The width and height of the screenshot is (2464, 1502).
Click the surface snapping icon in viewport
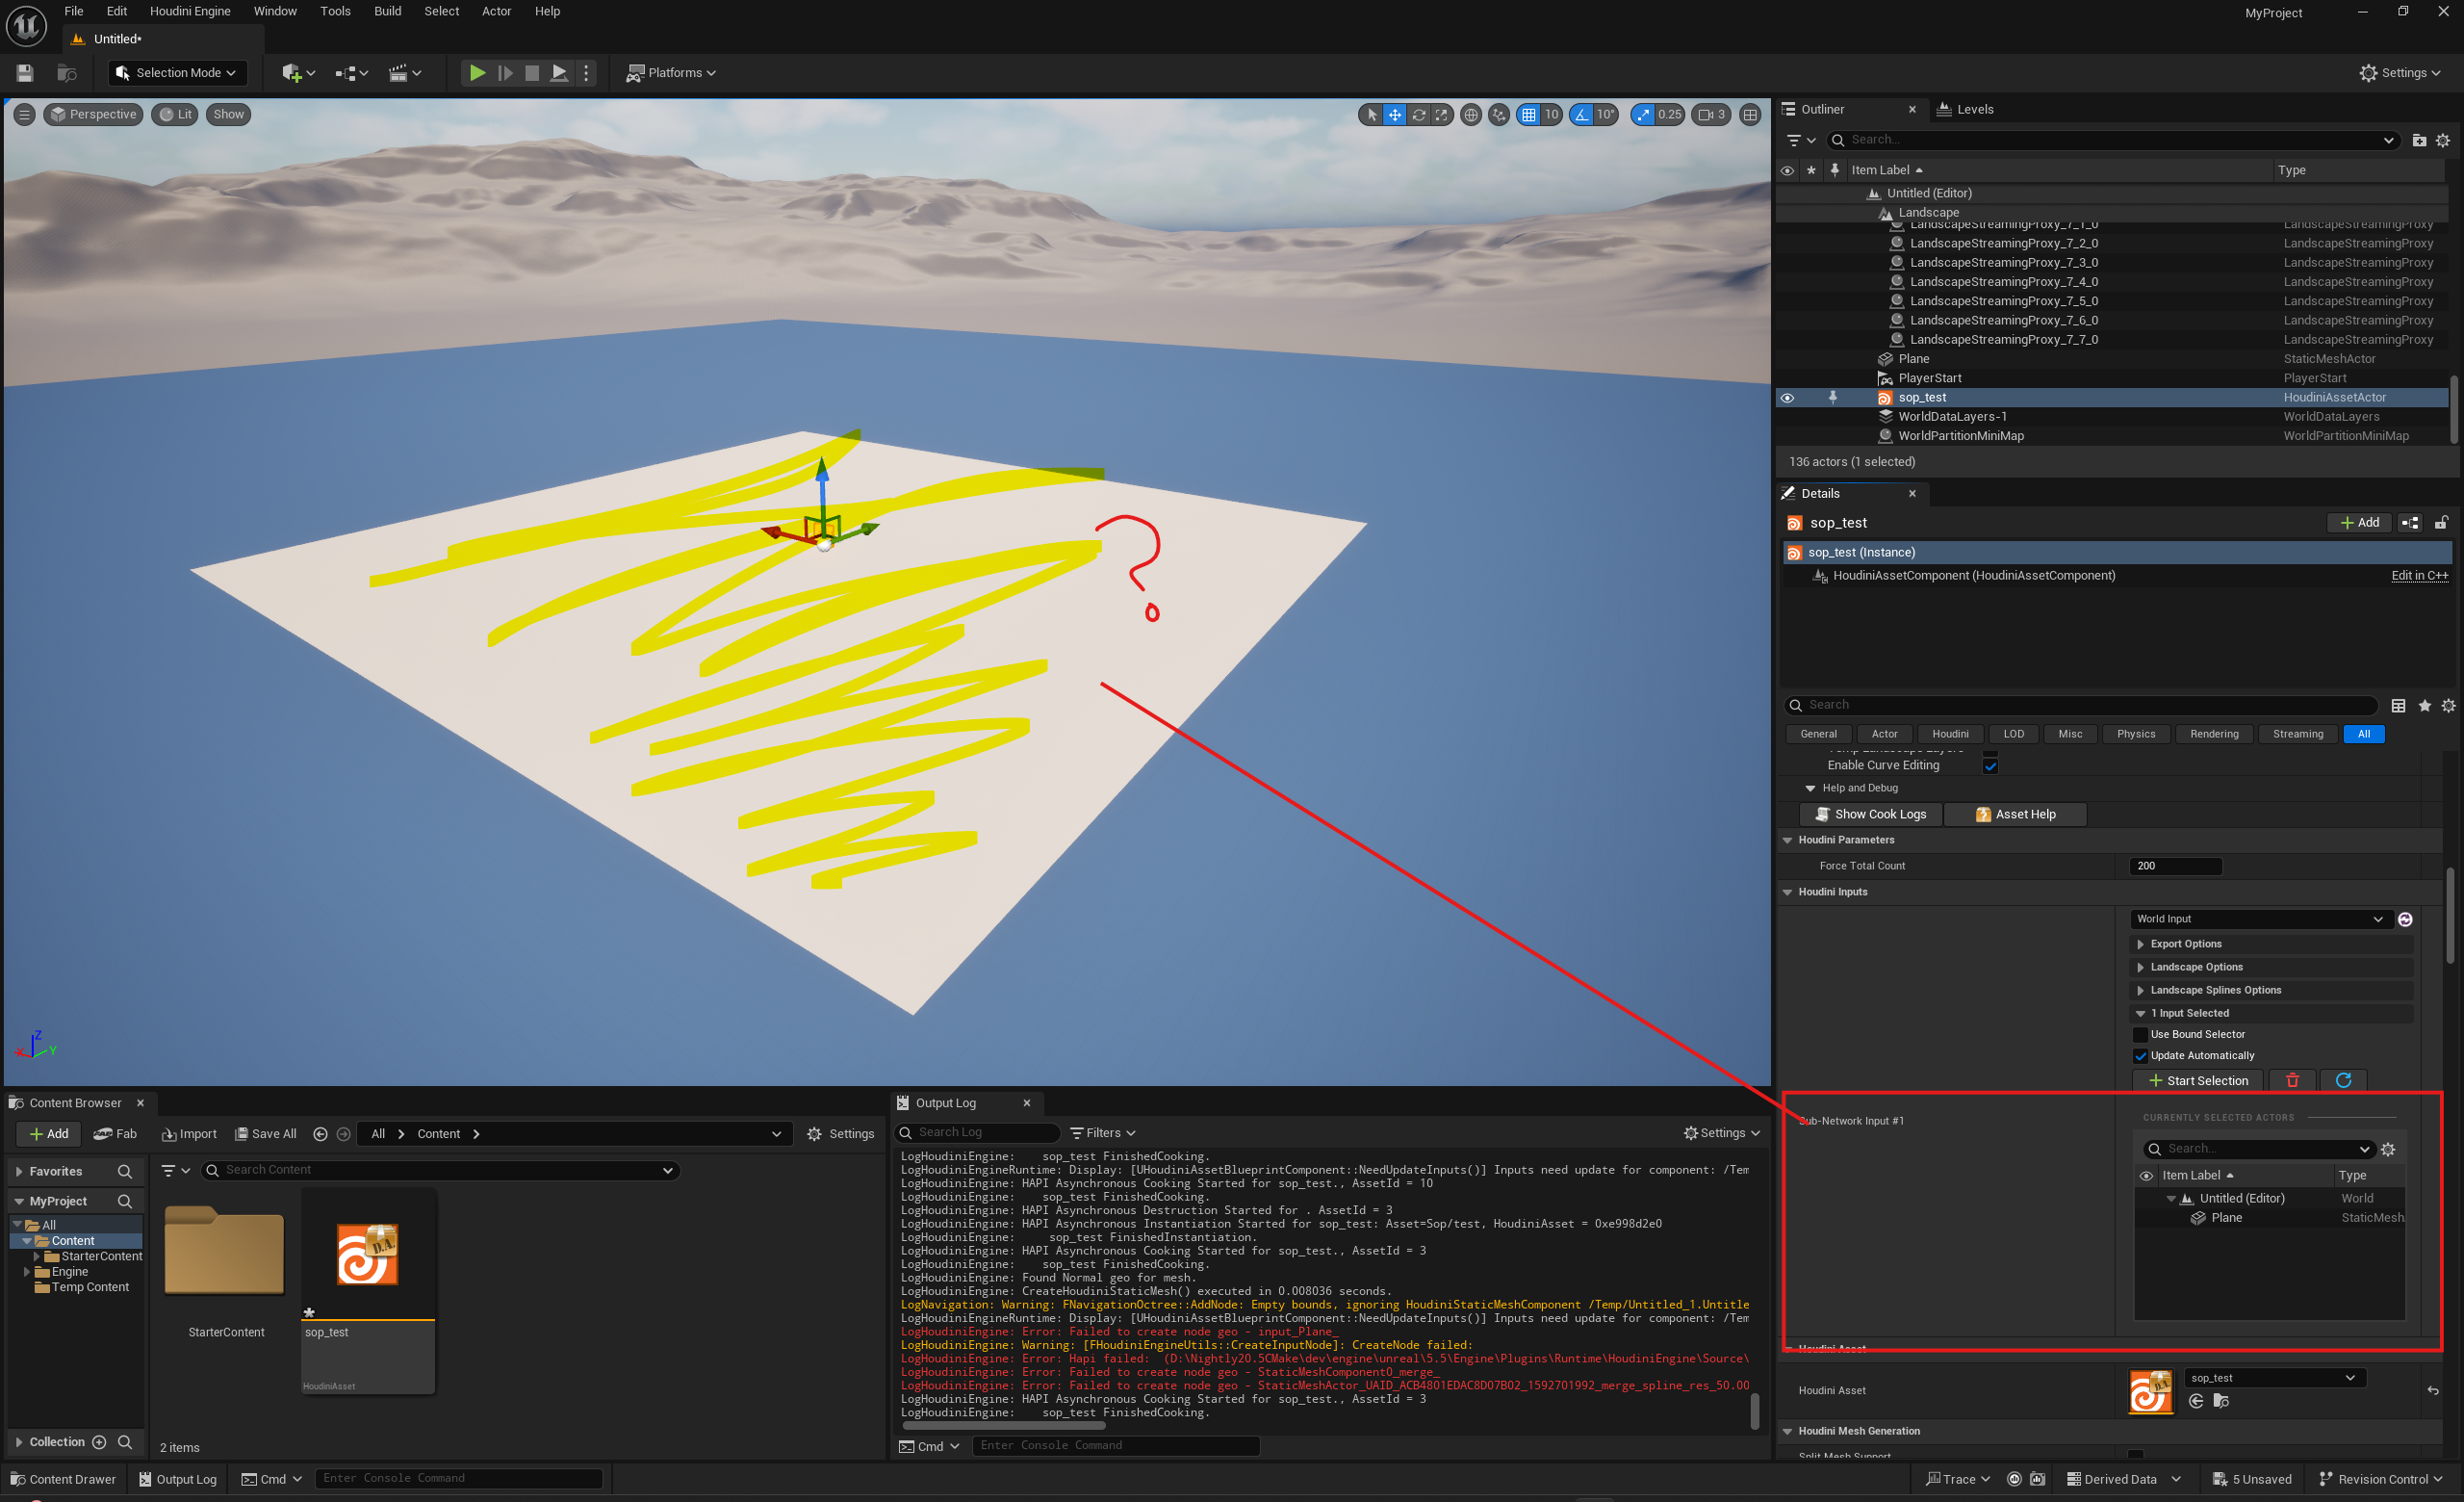coord(1498,115)
